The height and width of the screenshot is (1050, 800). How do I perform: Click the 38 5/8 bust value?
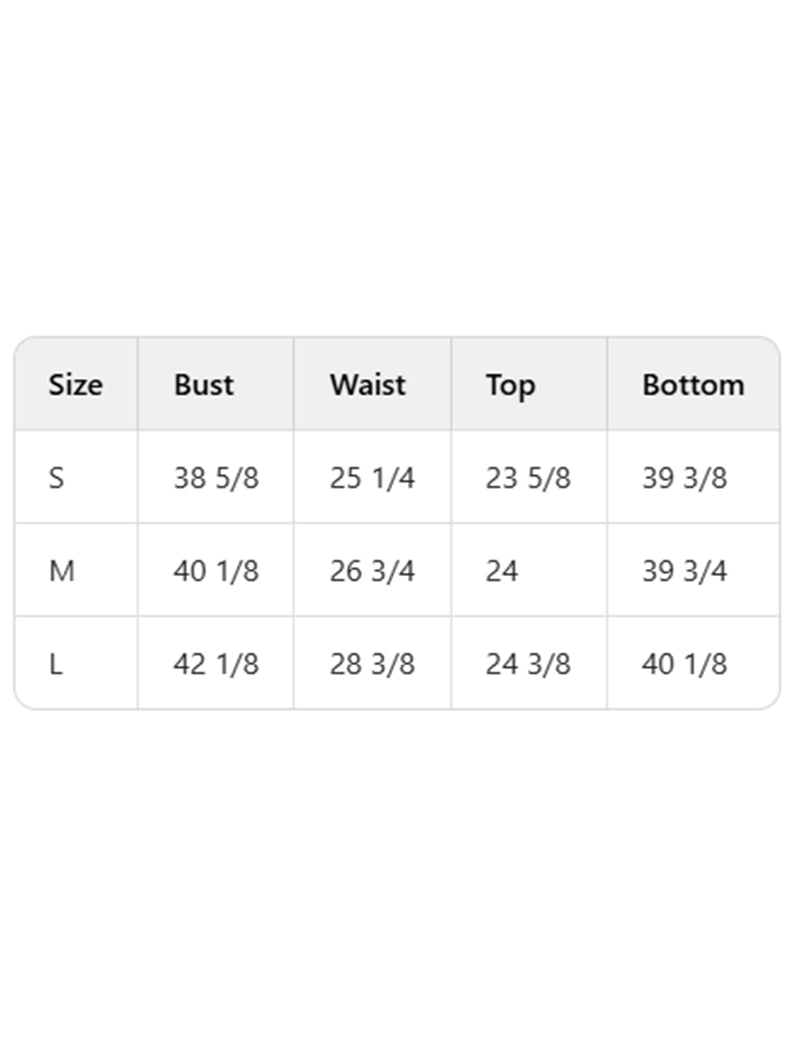point(216,478)
